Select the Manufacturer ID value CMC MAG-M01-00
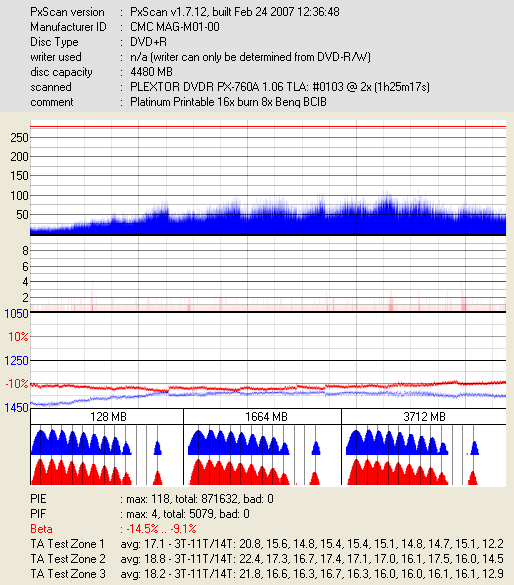Image resolution: width=514 pixels, height=585 pixels. coord(175,27)
